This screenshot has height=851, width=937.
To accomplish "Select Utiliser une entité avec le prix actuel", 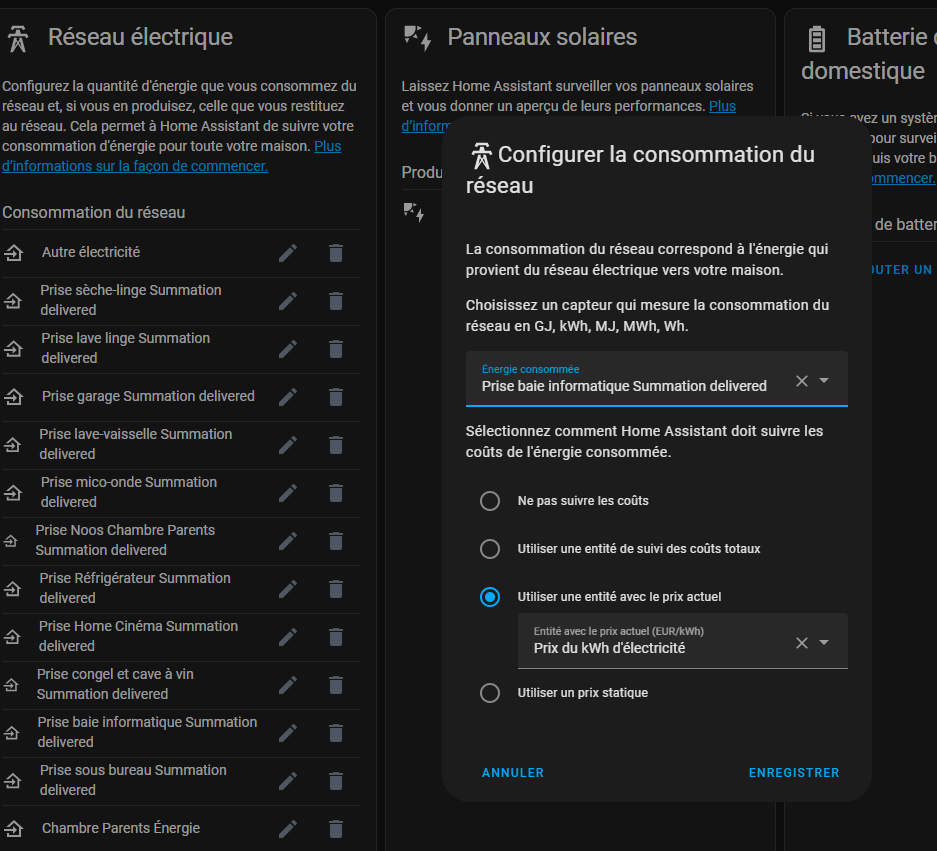I will click(490, 597).
